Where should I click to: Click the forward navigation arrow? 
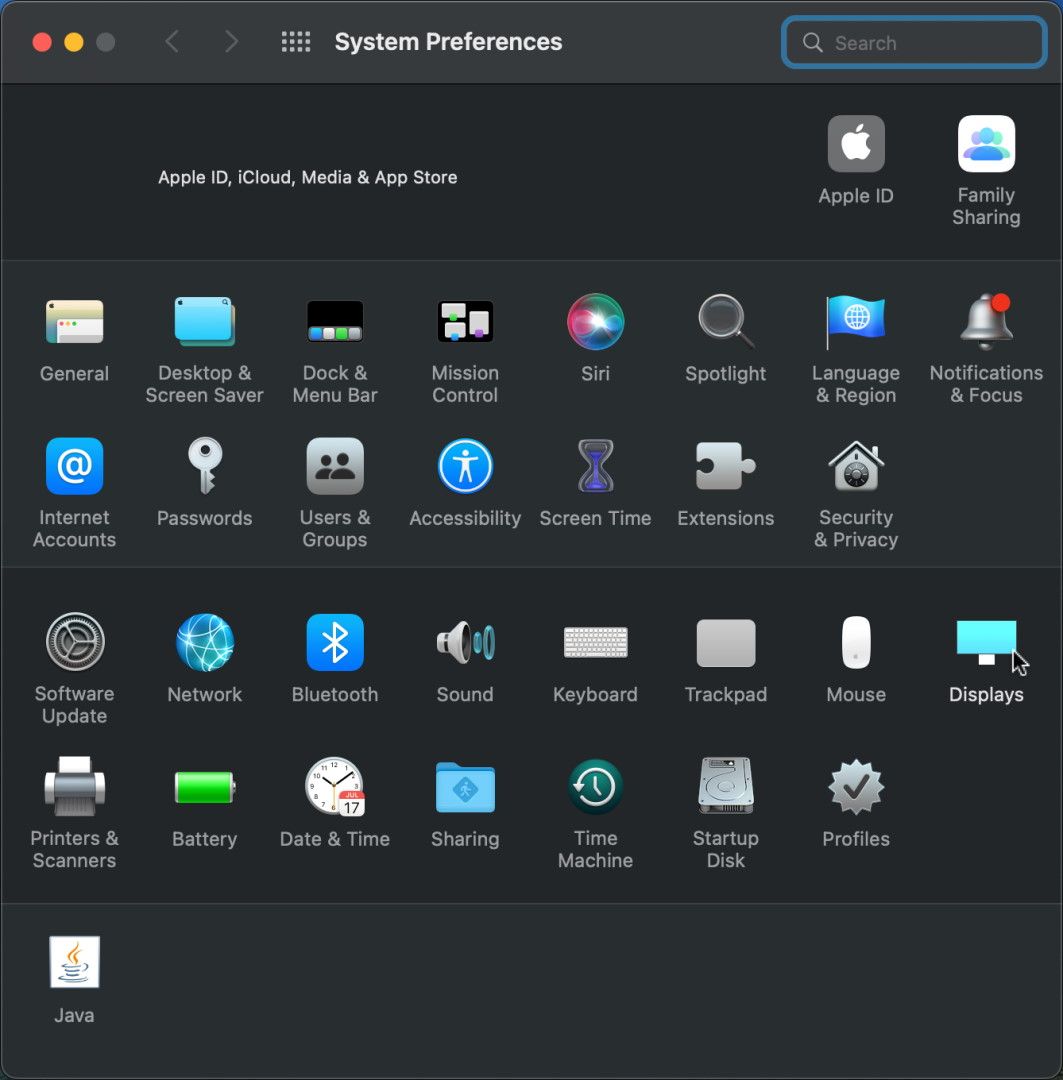click(231, 41)
